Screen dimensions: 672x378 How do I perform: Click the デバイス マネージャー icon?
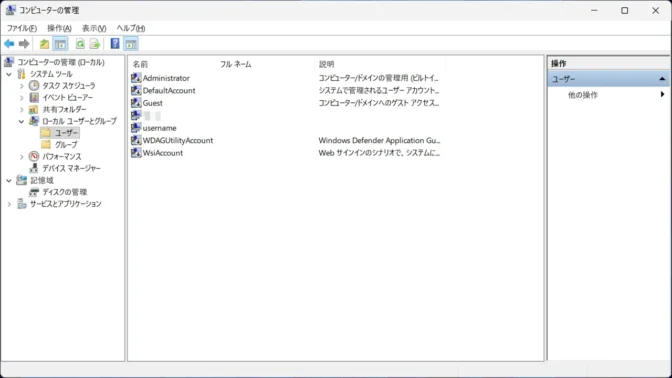pyautogui.click(x=33, y=168)
